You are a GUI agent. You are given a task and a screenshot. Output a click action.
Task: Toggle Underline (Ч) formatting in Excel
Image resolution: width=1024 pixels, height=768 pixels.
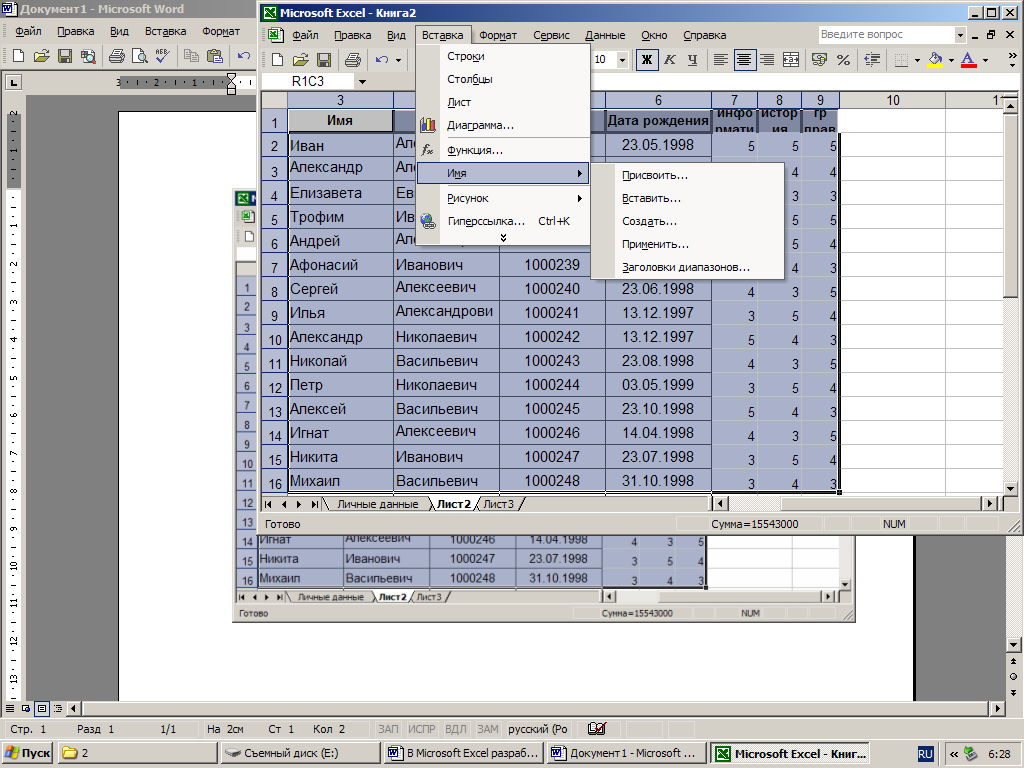[x=692, y=60]
